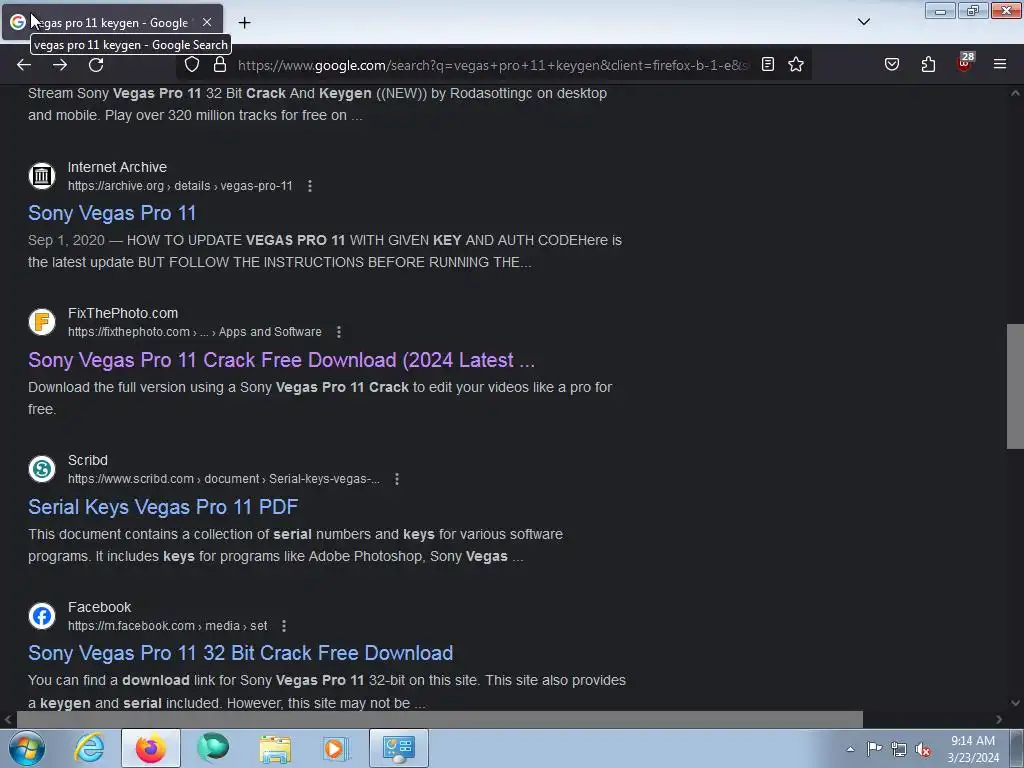Open more options for FixThePhoto result
The width and height of the screenshot is (1024, 768).
pos(339,332)
